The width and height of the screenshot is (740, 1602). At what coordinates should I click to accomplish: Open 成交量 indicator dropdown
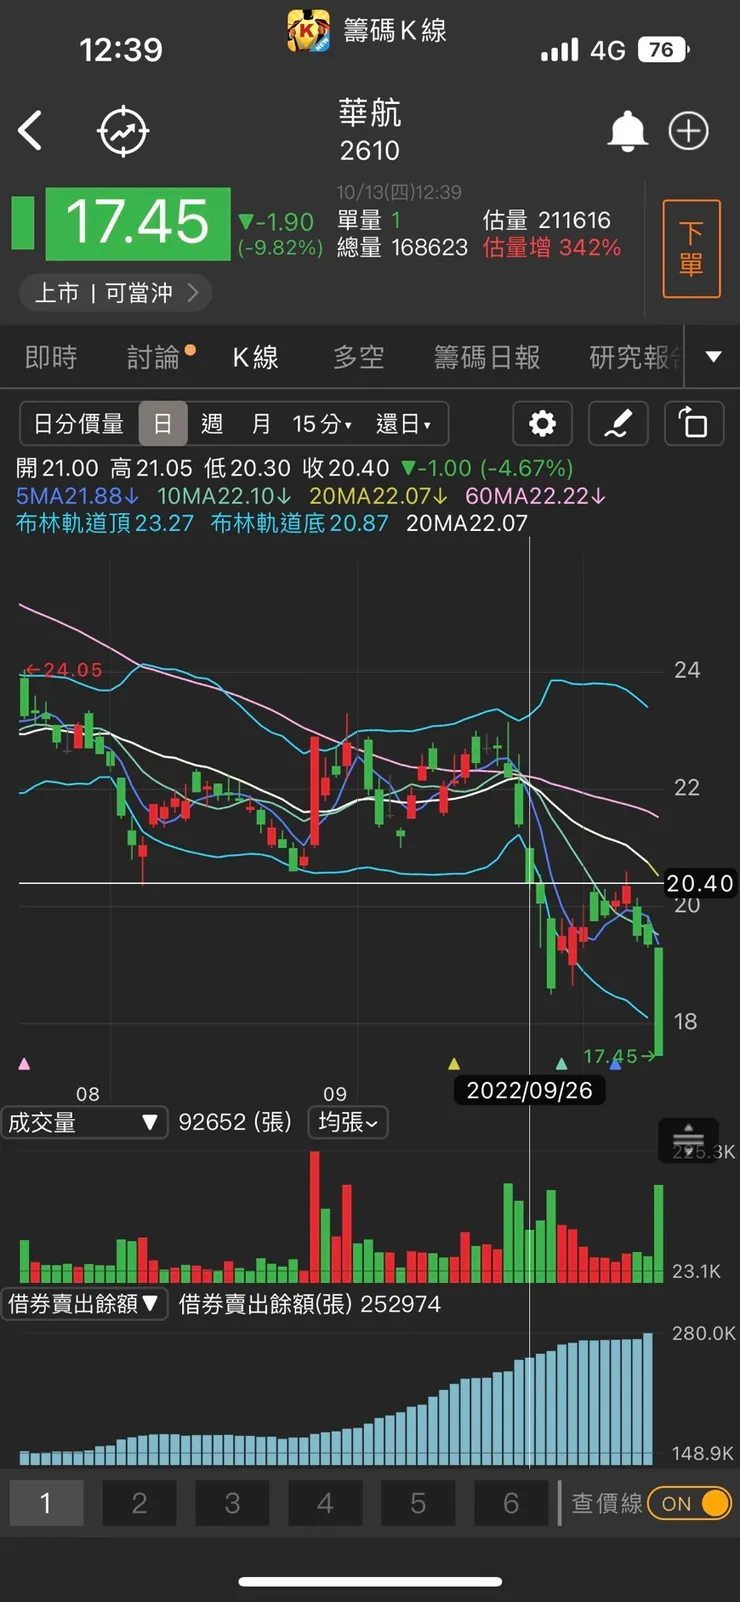pos(83,1122)
